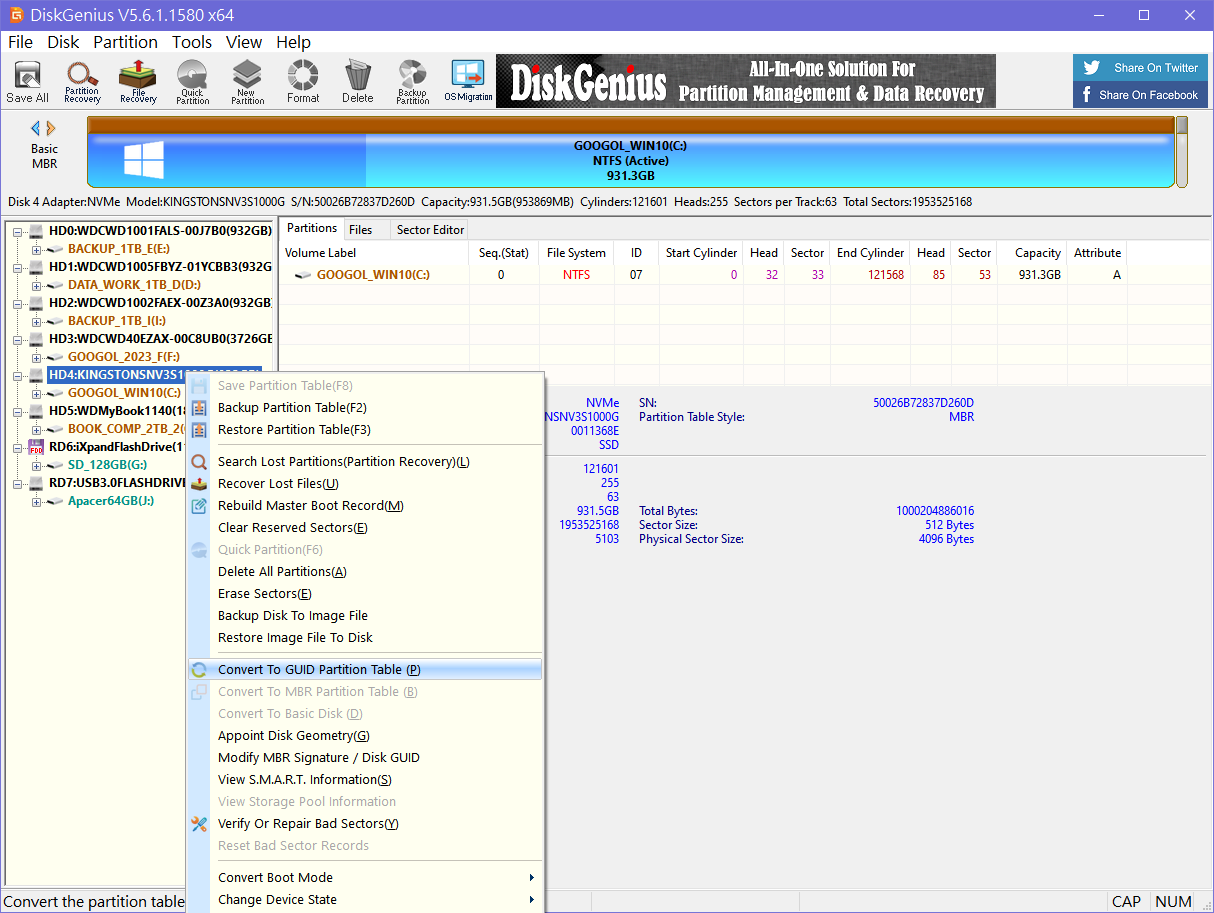Image resolution: width=1214 pixels, height=913 pixels.
Task: Collapse the HD1 WDCWD1005FBYZ disk node
Action: tap(18, 267)
